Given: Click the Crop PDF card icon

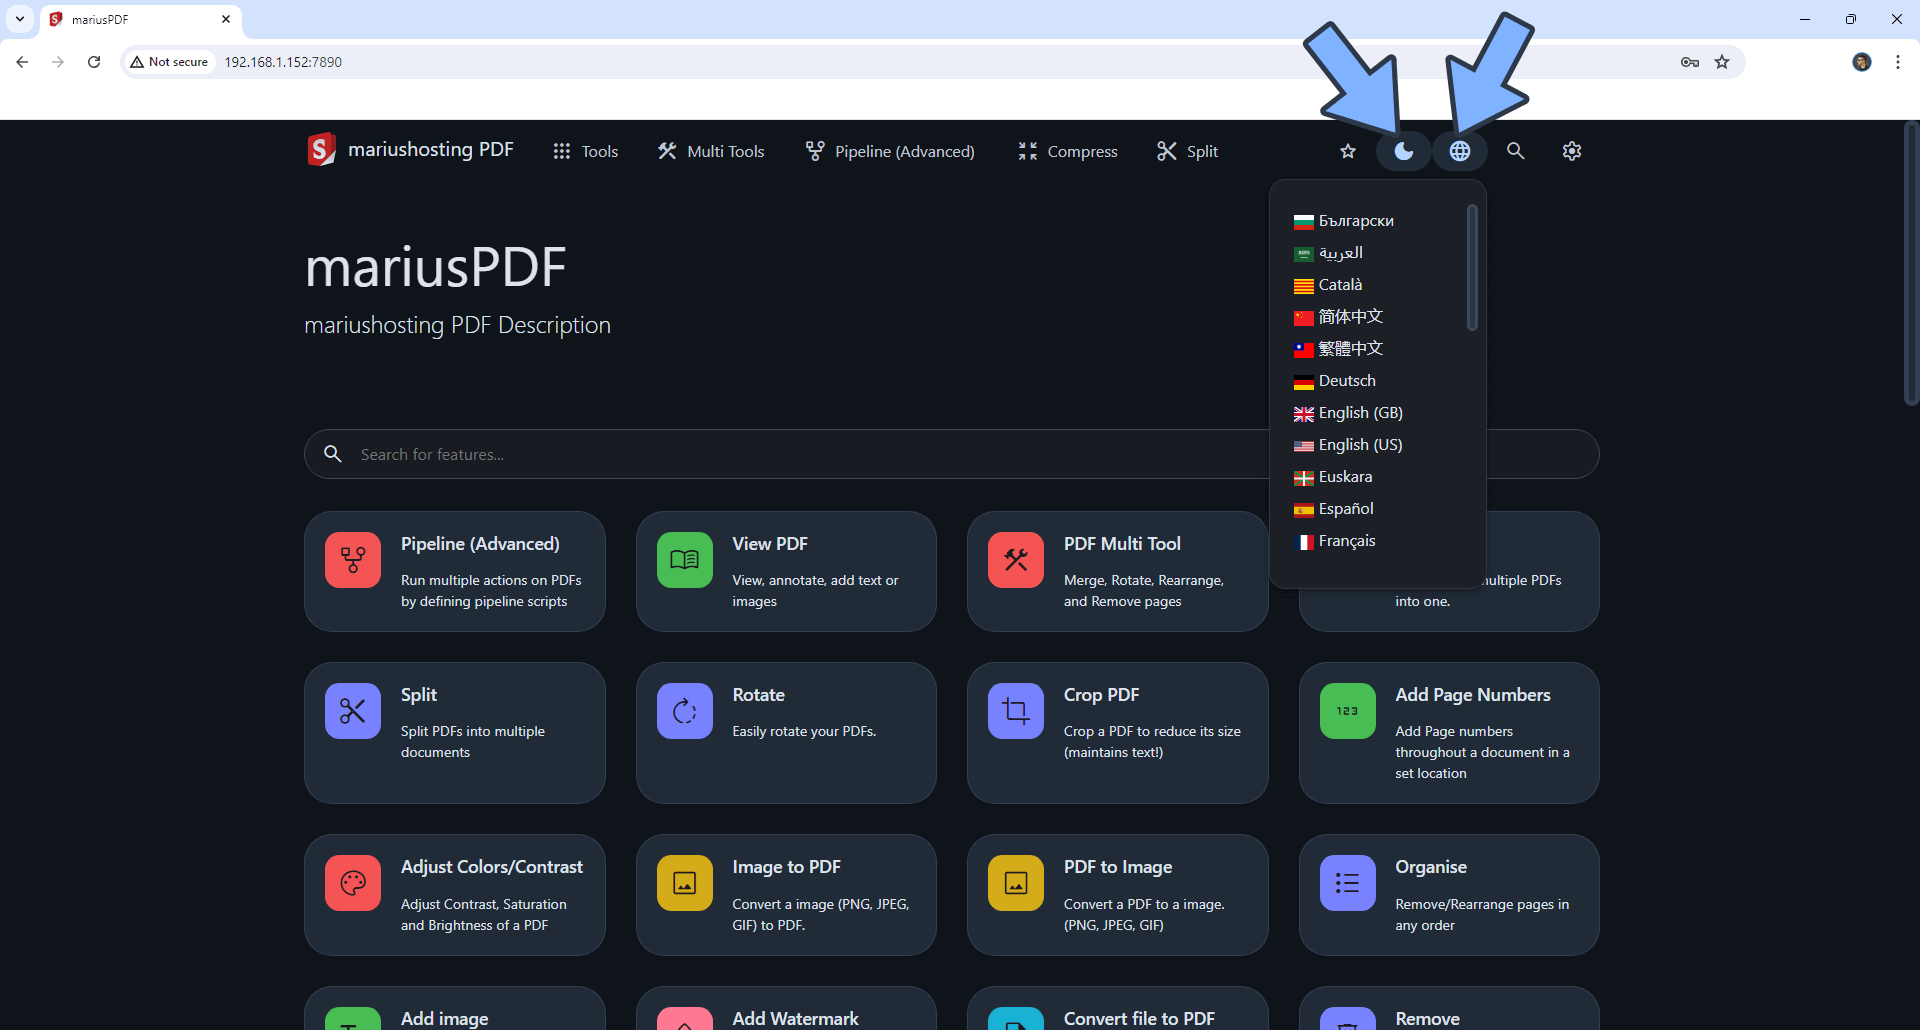Looking at the screenshot, I should 1016,711.
